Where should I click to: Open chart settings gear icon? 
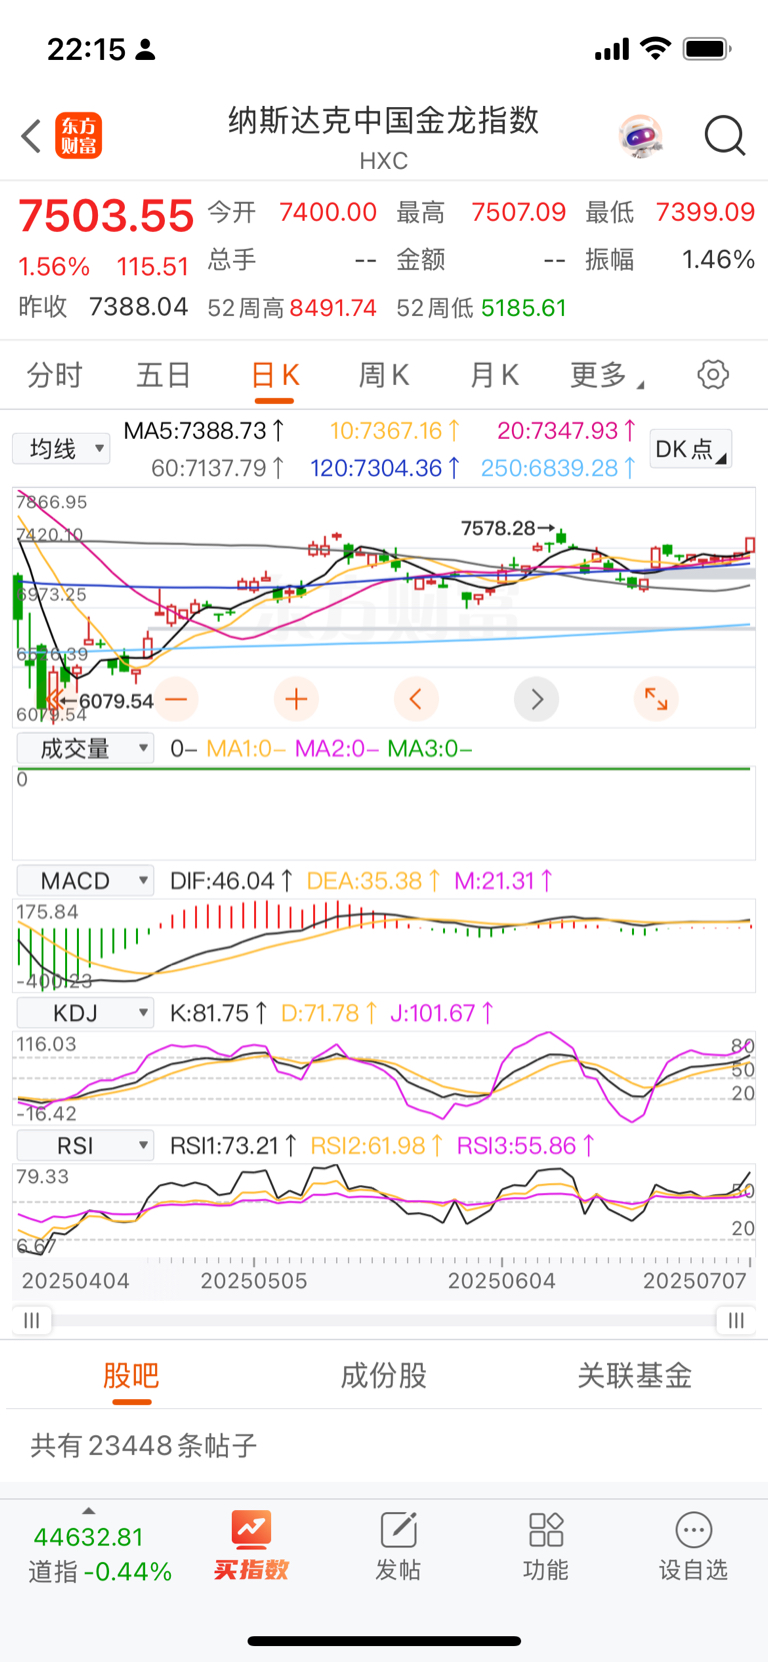pyautogui.click(x=713, y=375)
